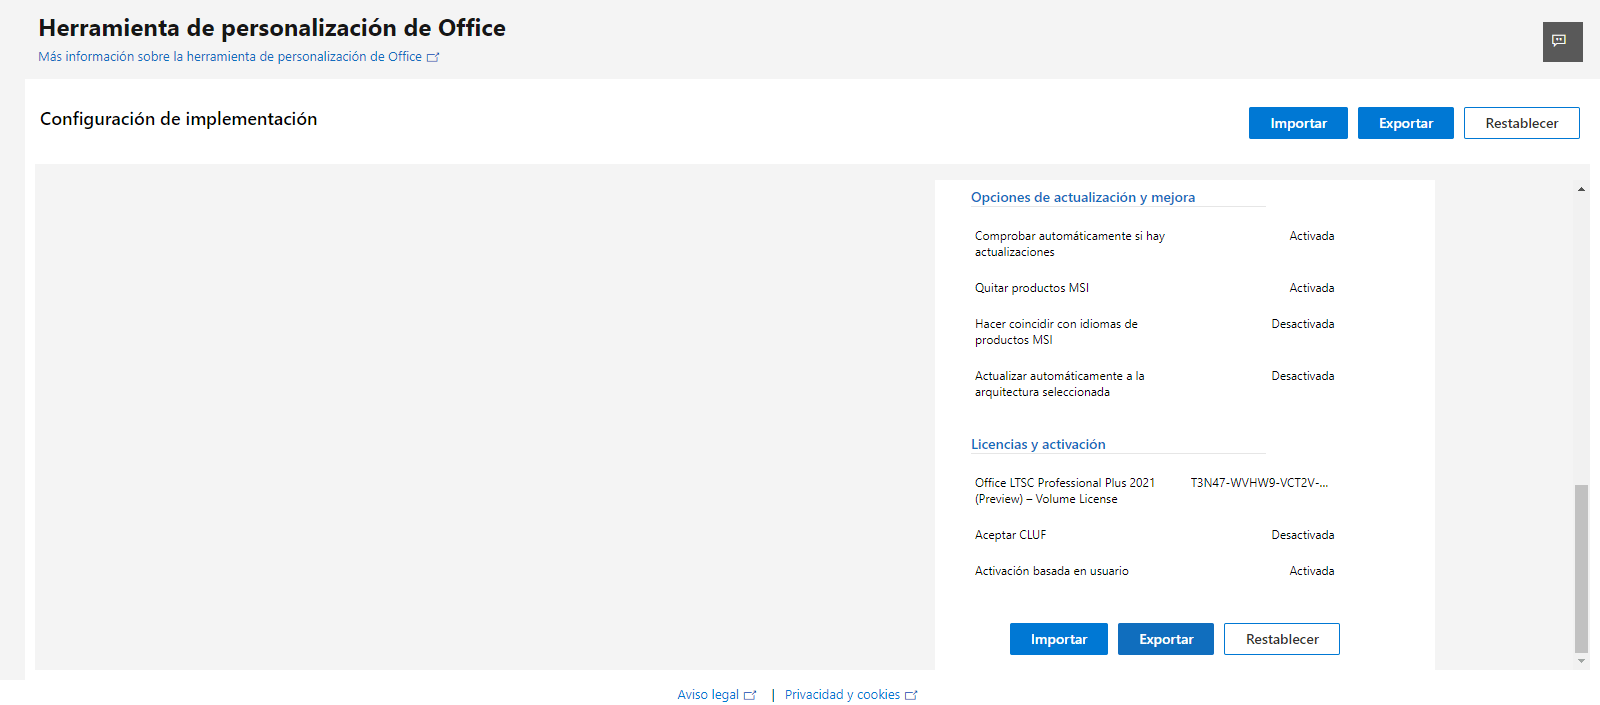Click the Restablecer button below the summary
This screenshot has width=1600, height=705.
coord(1282,639)
